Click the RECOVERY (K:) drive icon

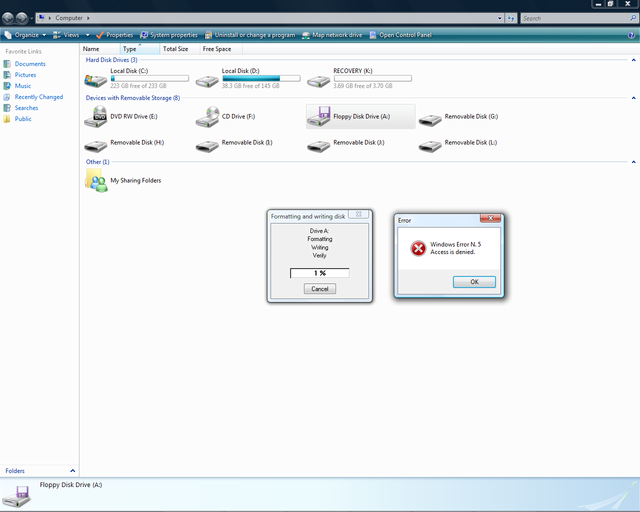pos(319,78)
